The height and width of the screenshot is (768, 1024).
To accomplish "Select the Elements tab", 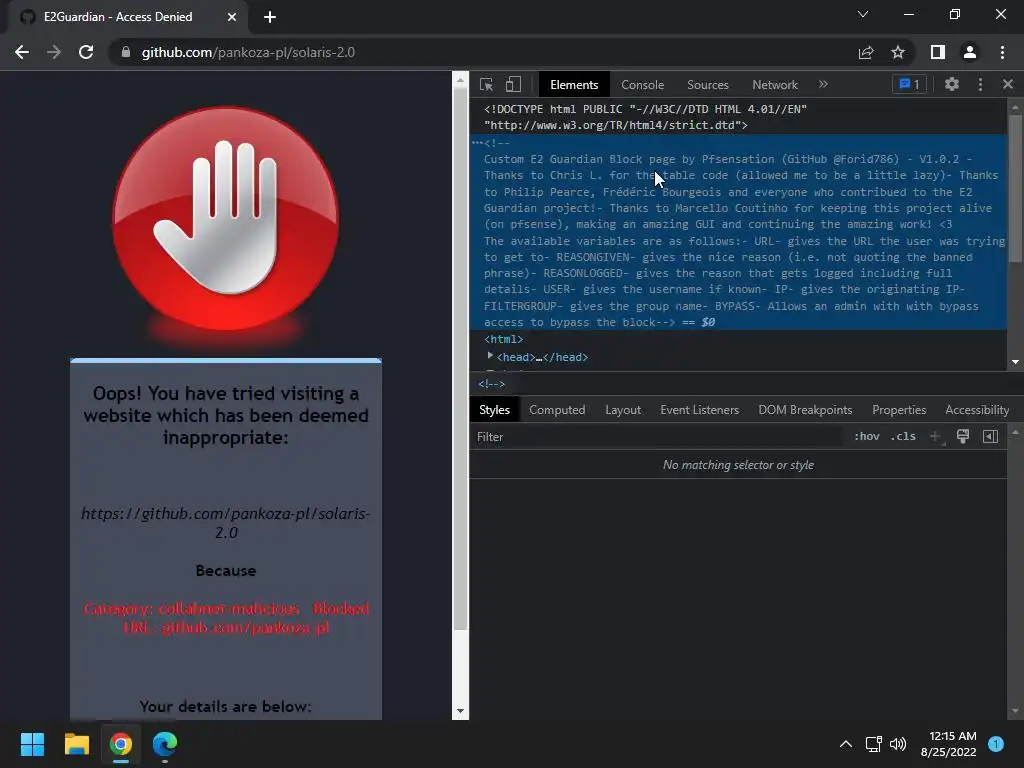I will (x=573, y=85).
